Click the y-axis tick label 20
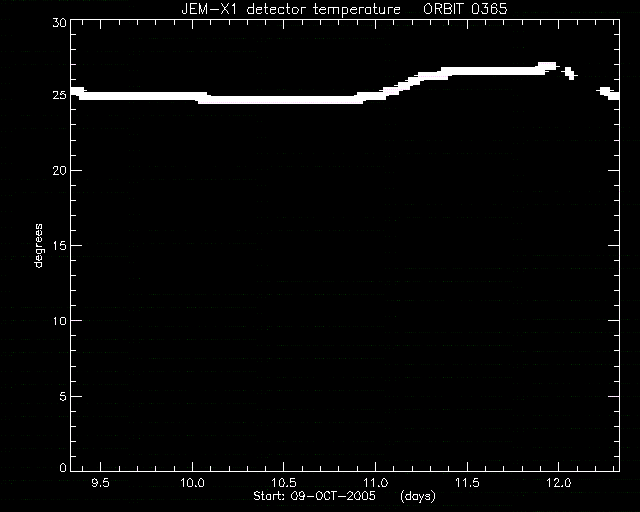 pos(59,170)
